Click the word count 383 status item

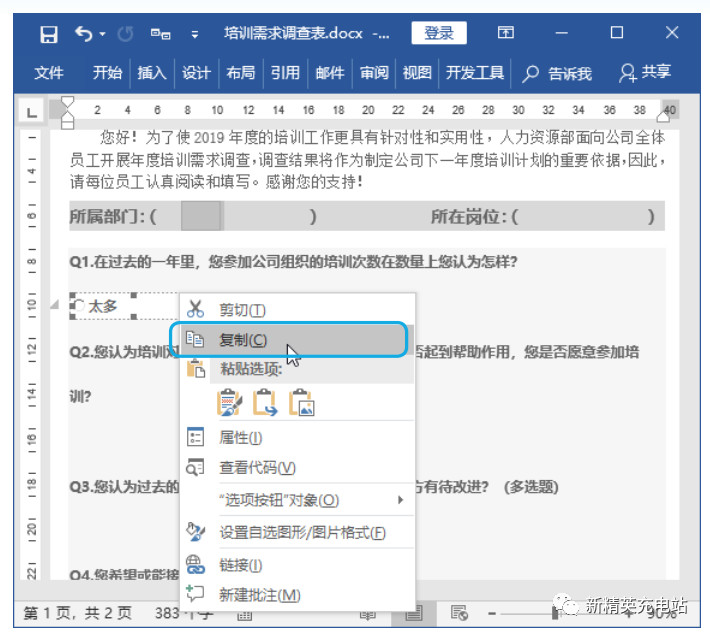point(183,613)
